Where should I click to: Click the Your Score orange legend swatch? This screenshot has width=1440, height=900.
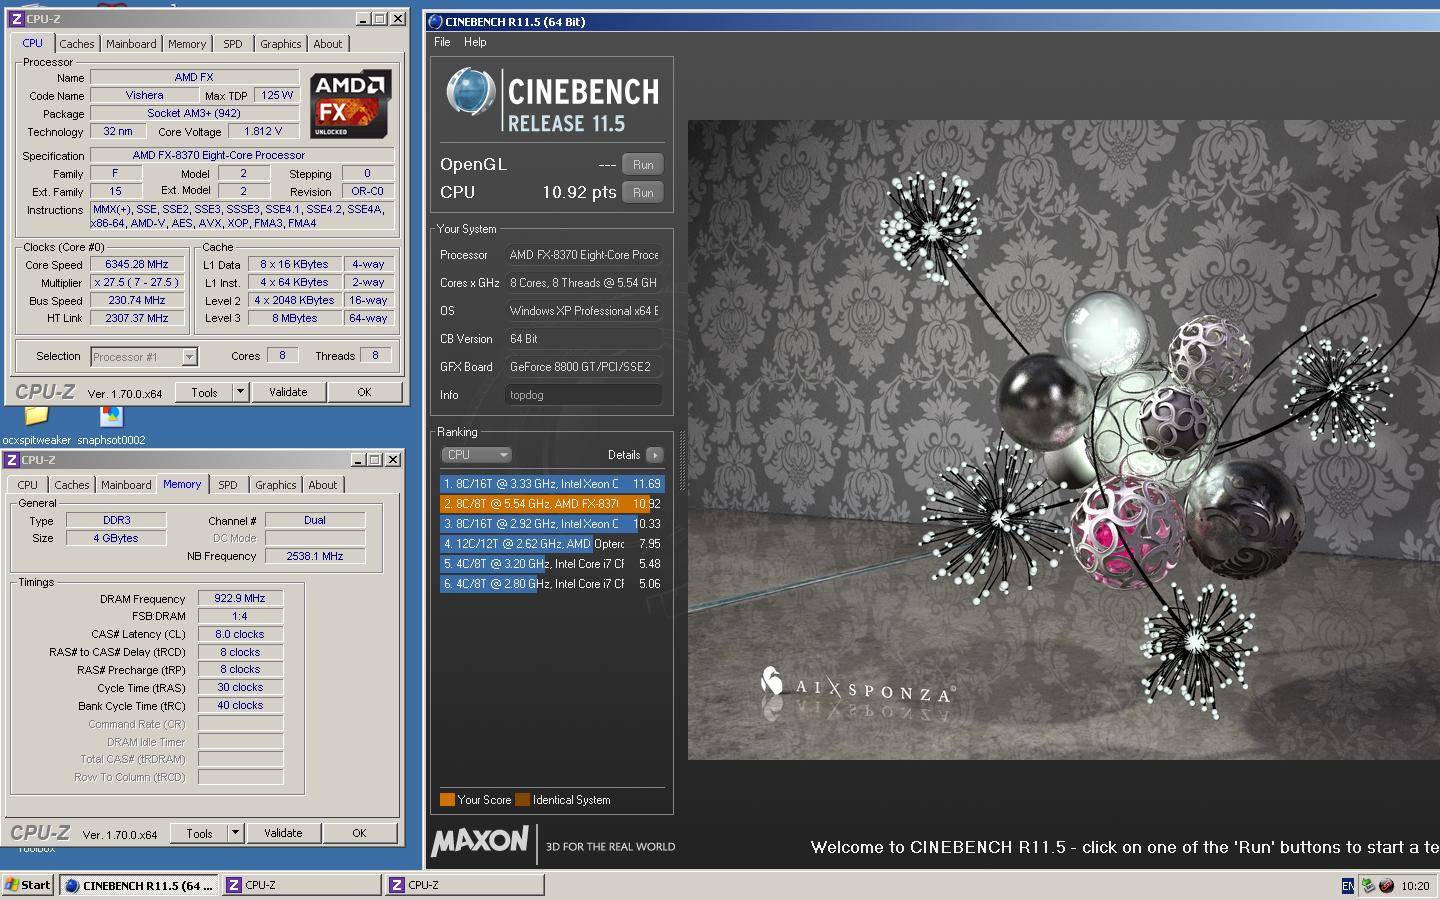[x=447, y=800]
